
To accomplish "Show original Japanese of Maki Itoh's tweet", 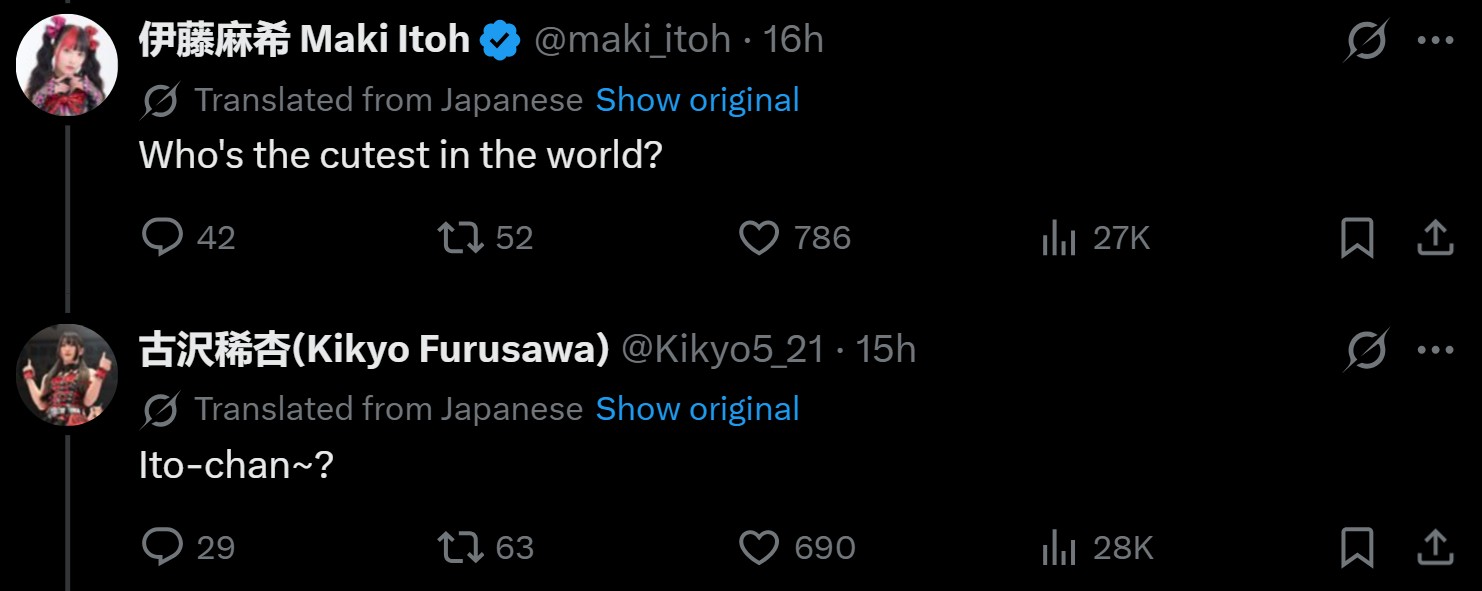I will [697, 100].
